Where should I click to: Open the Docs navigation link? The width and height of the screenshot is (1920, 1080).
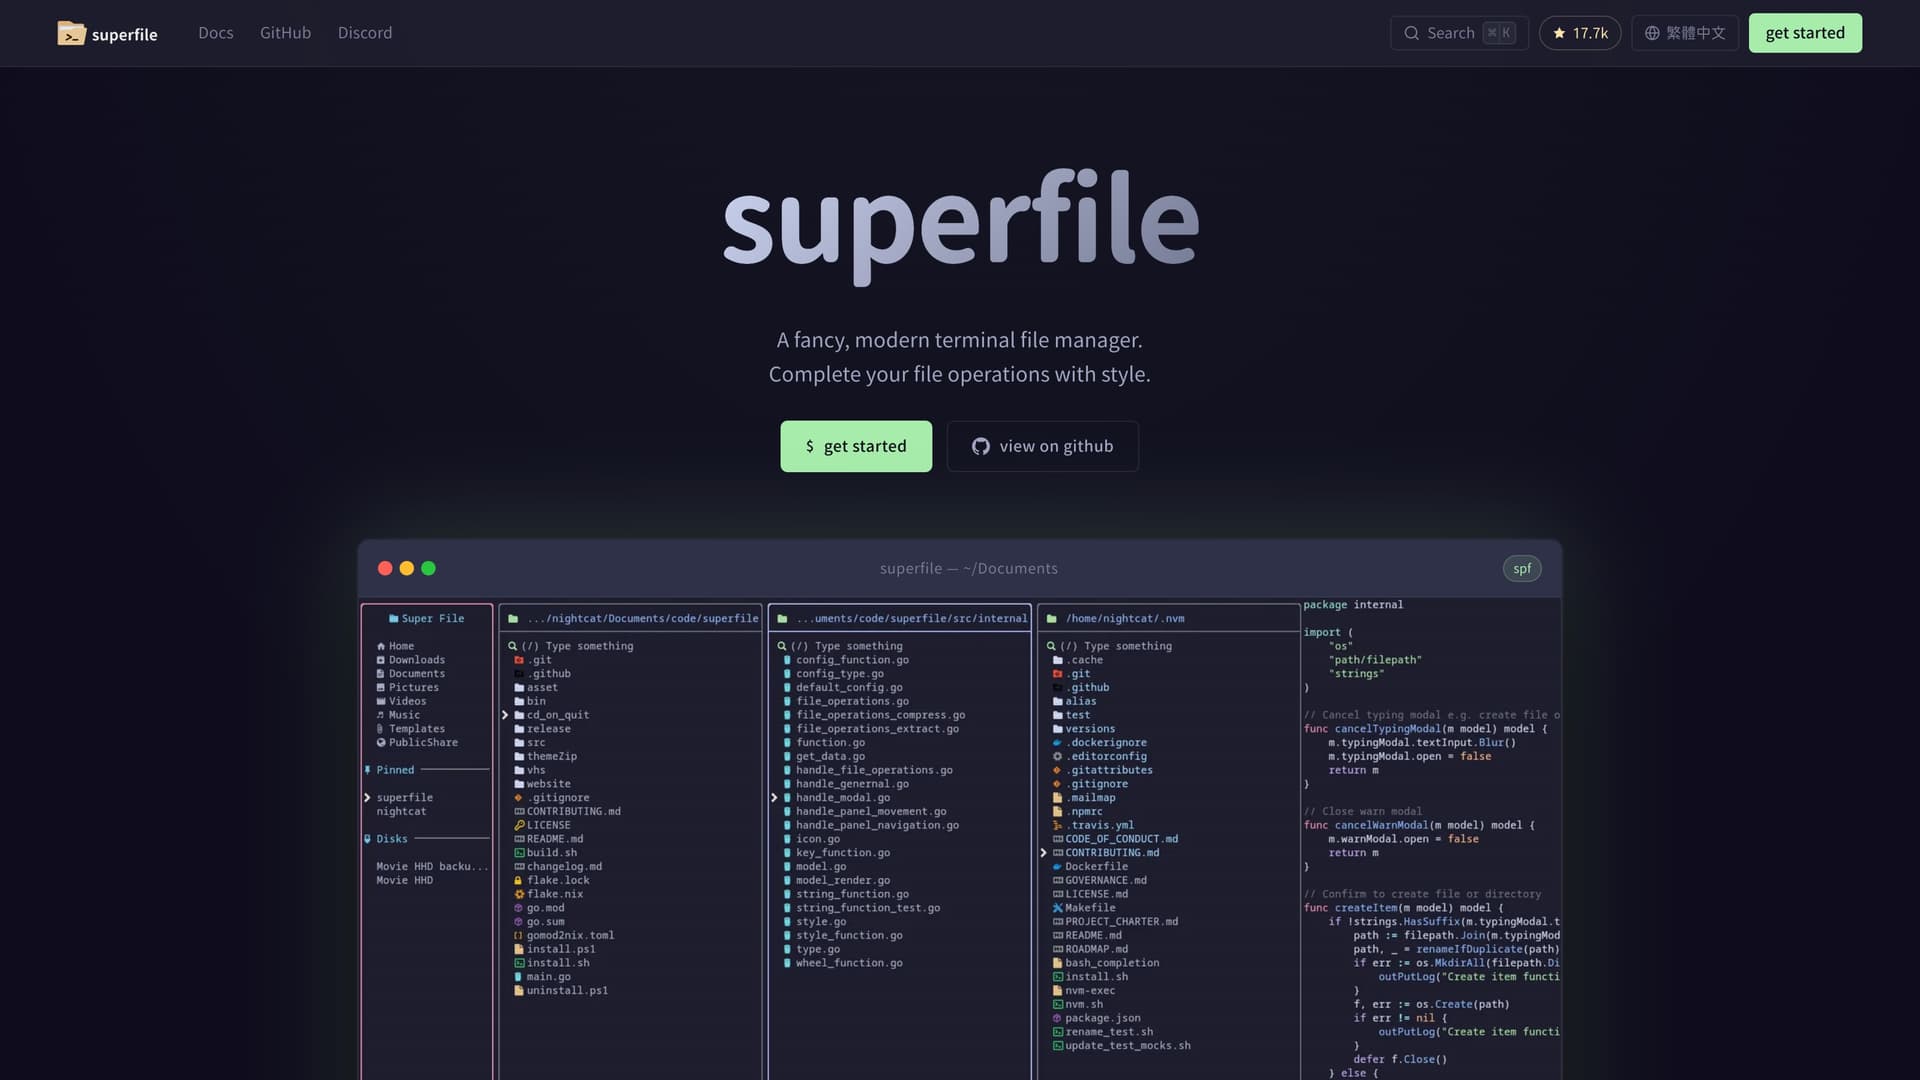(216, 33)
